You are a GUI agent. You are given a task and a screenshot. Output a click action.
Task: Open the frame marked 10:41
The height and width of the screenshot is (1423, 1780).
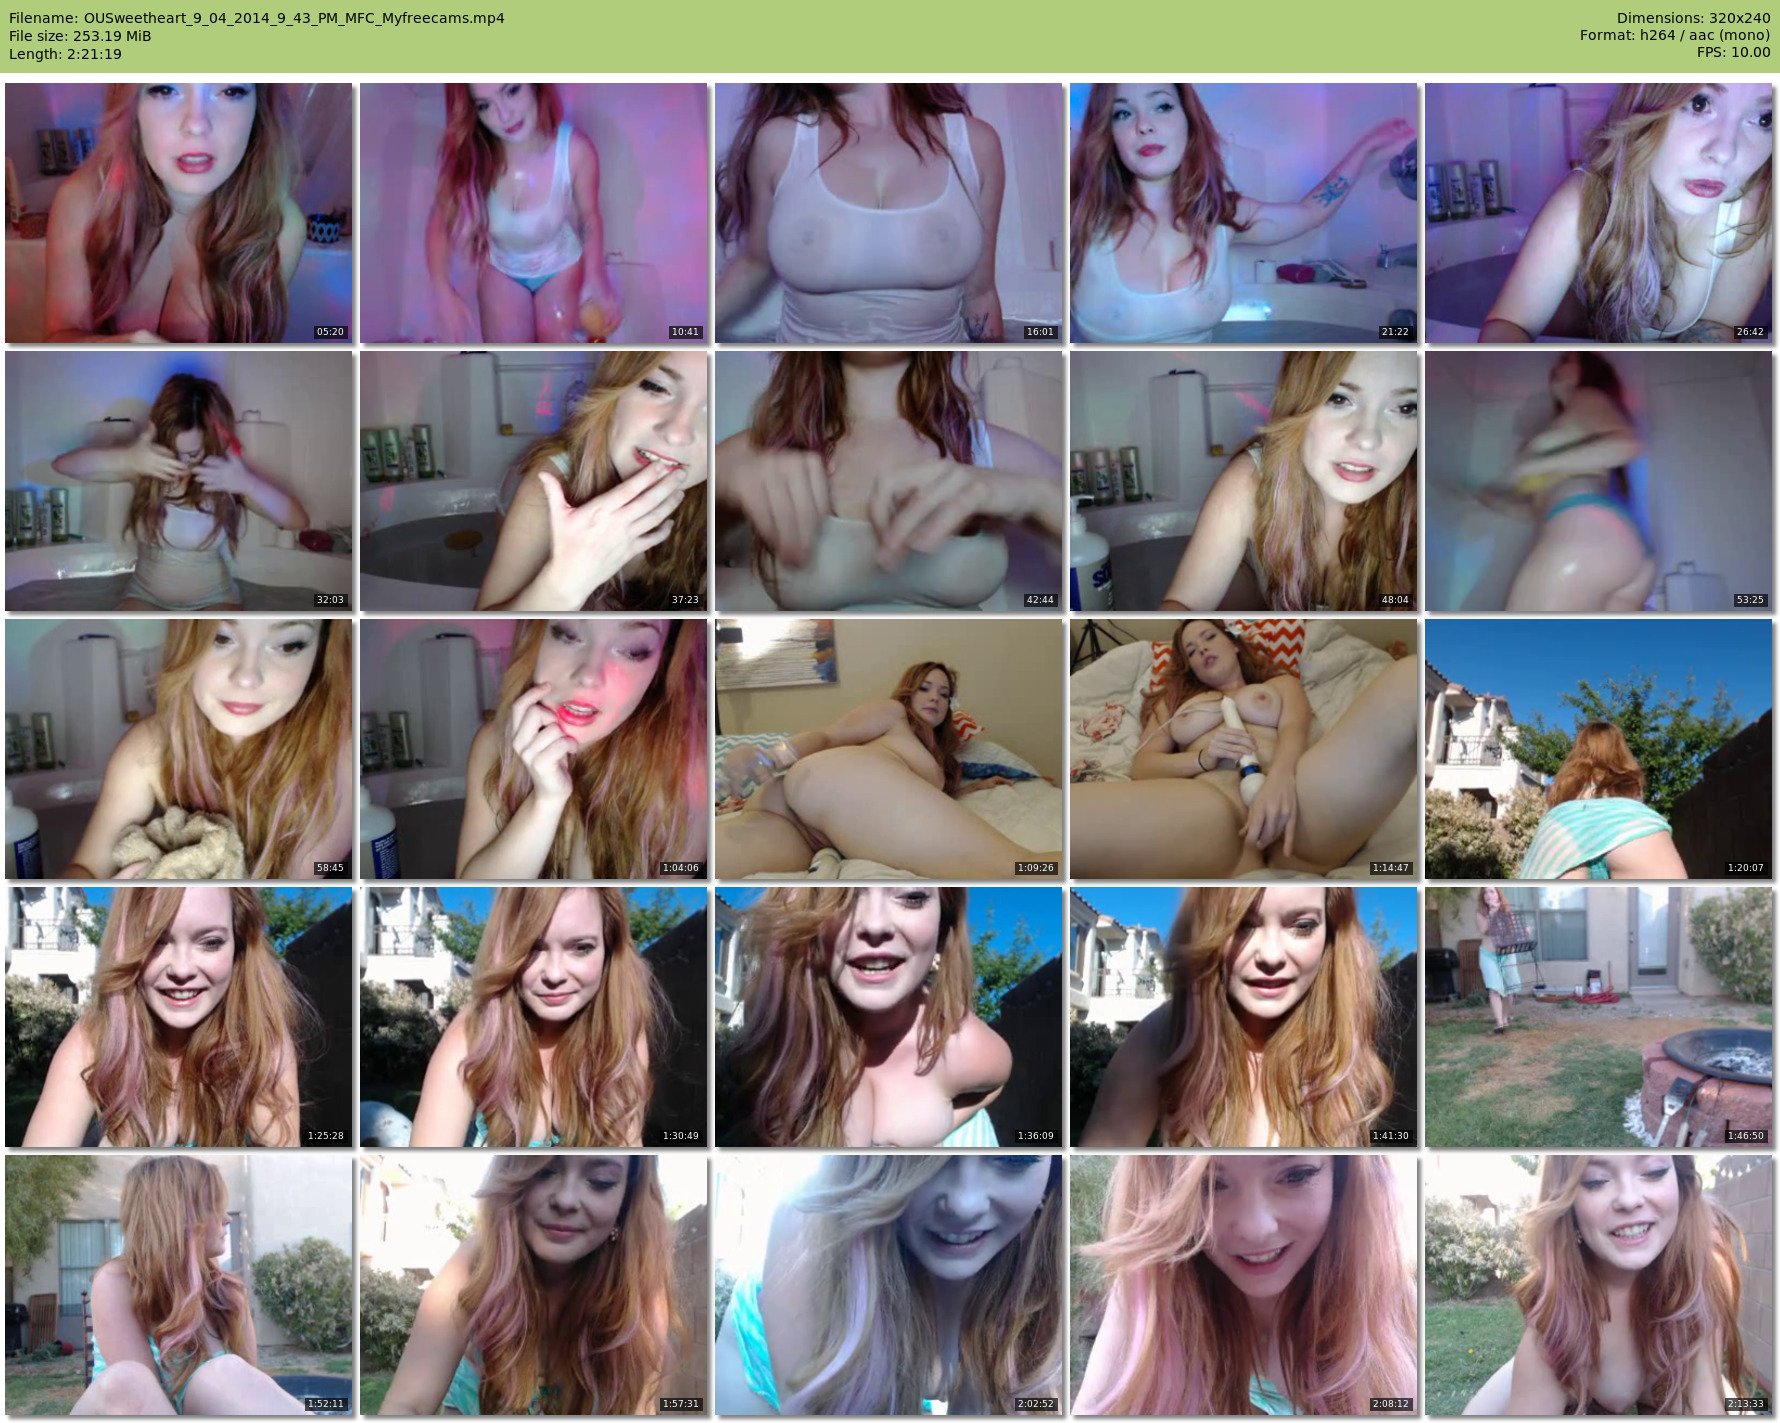(533, 213)
